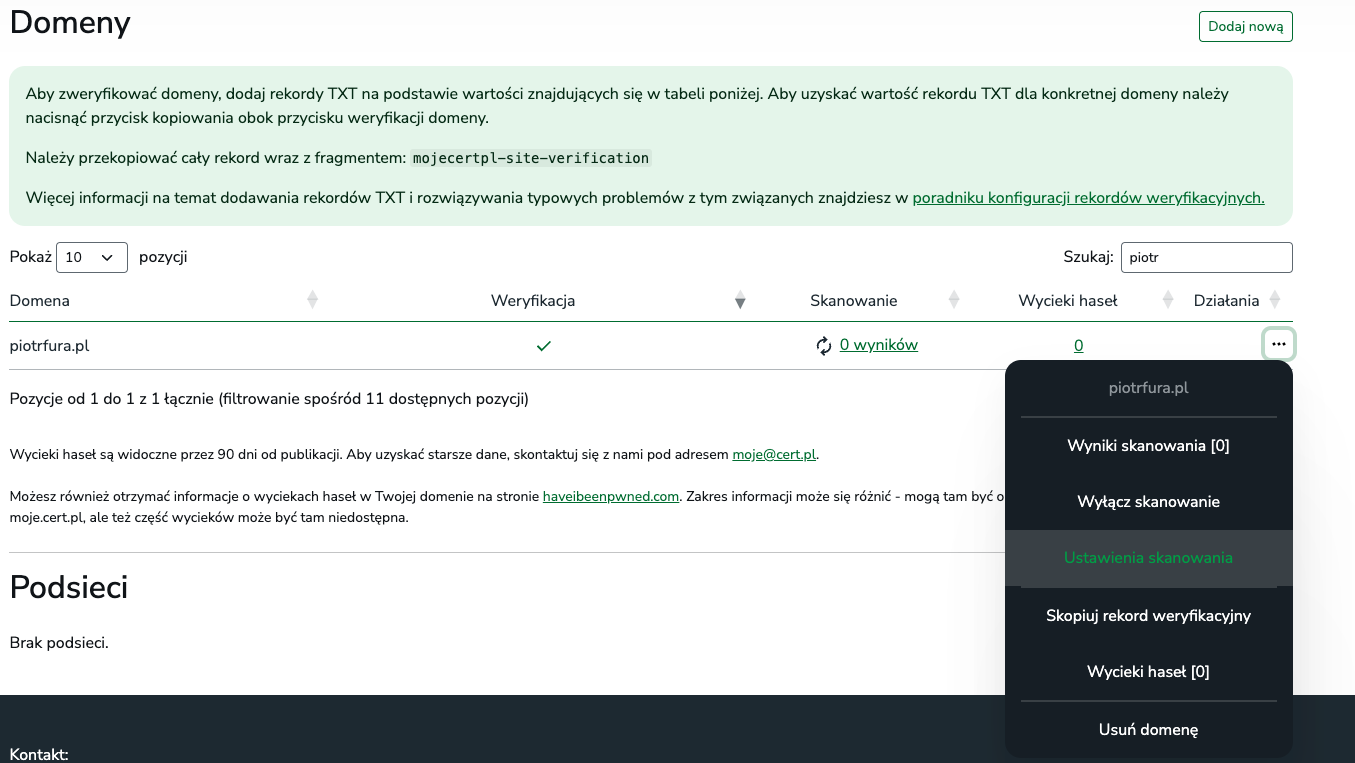The image size is (1355, 763).
Task: Click the Domeny page heading
Action: pos(70,21)
